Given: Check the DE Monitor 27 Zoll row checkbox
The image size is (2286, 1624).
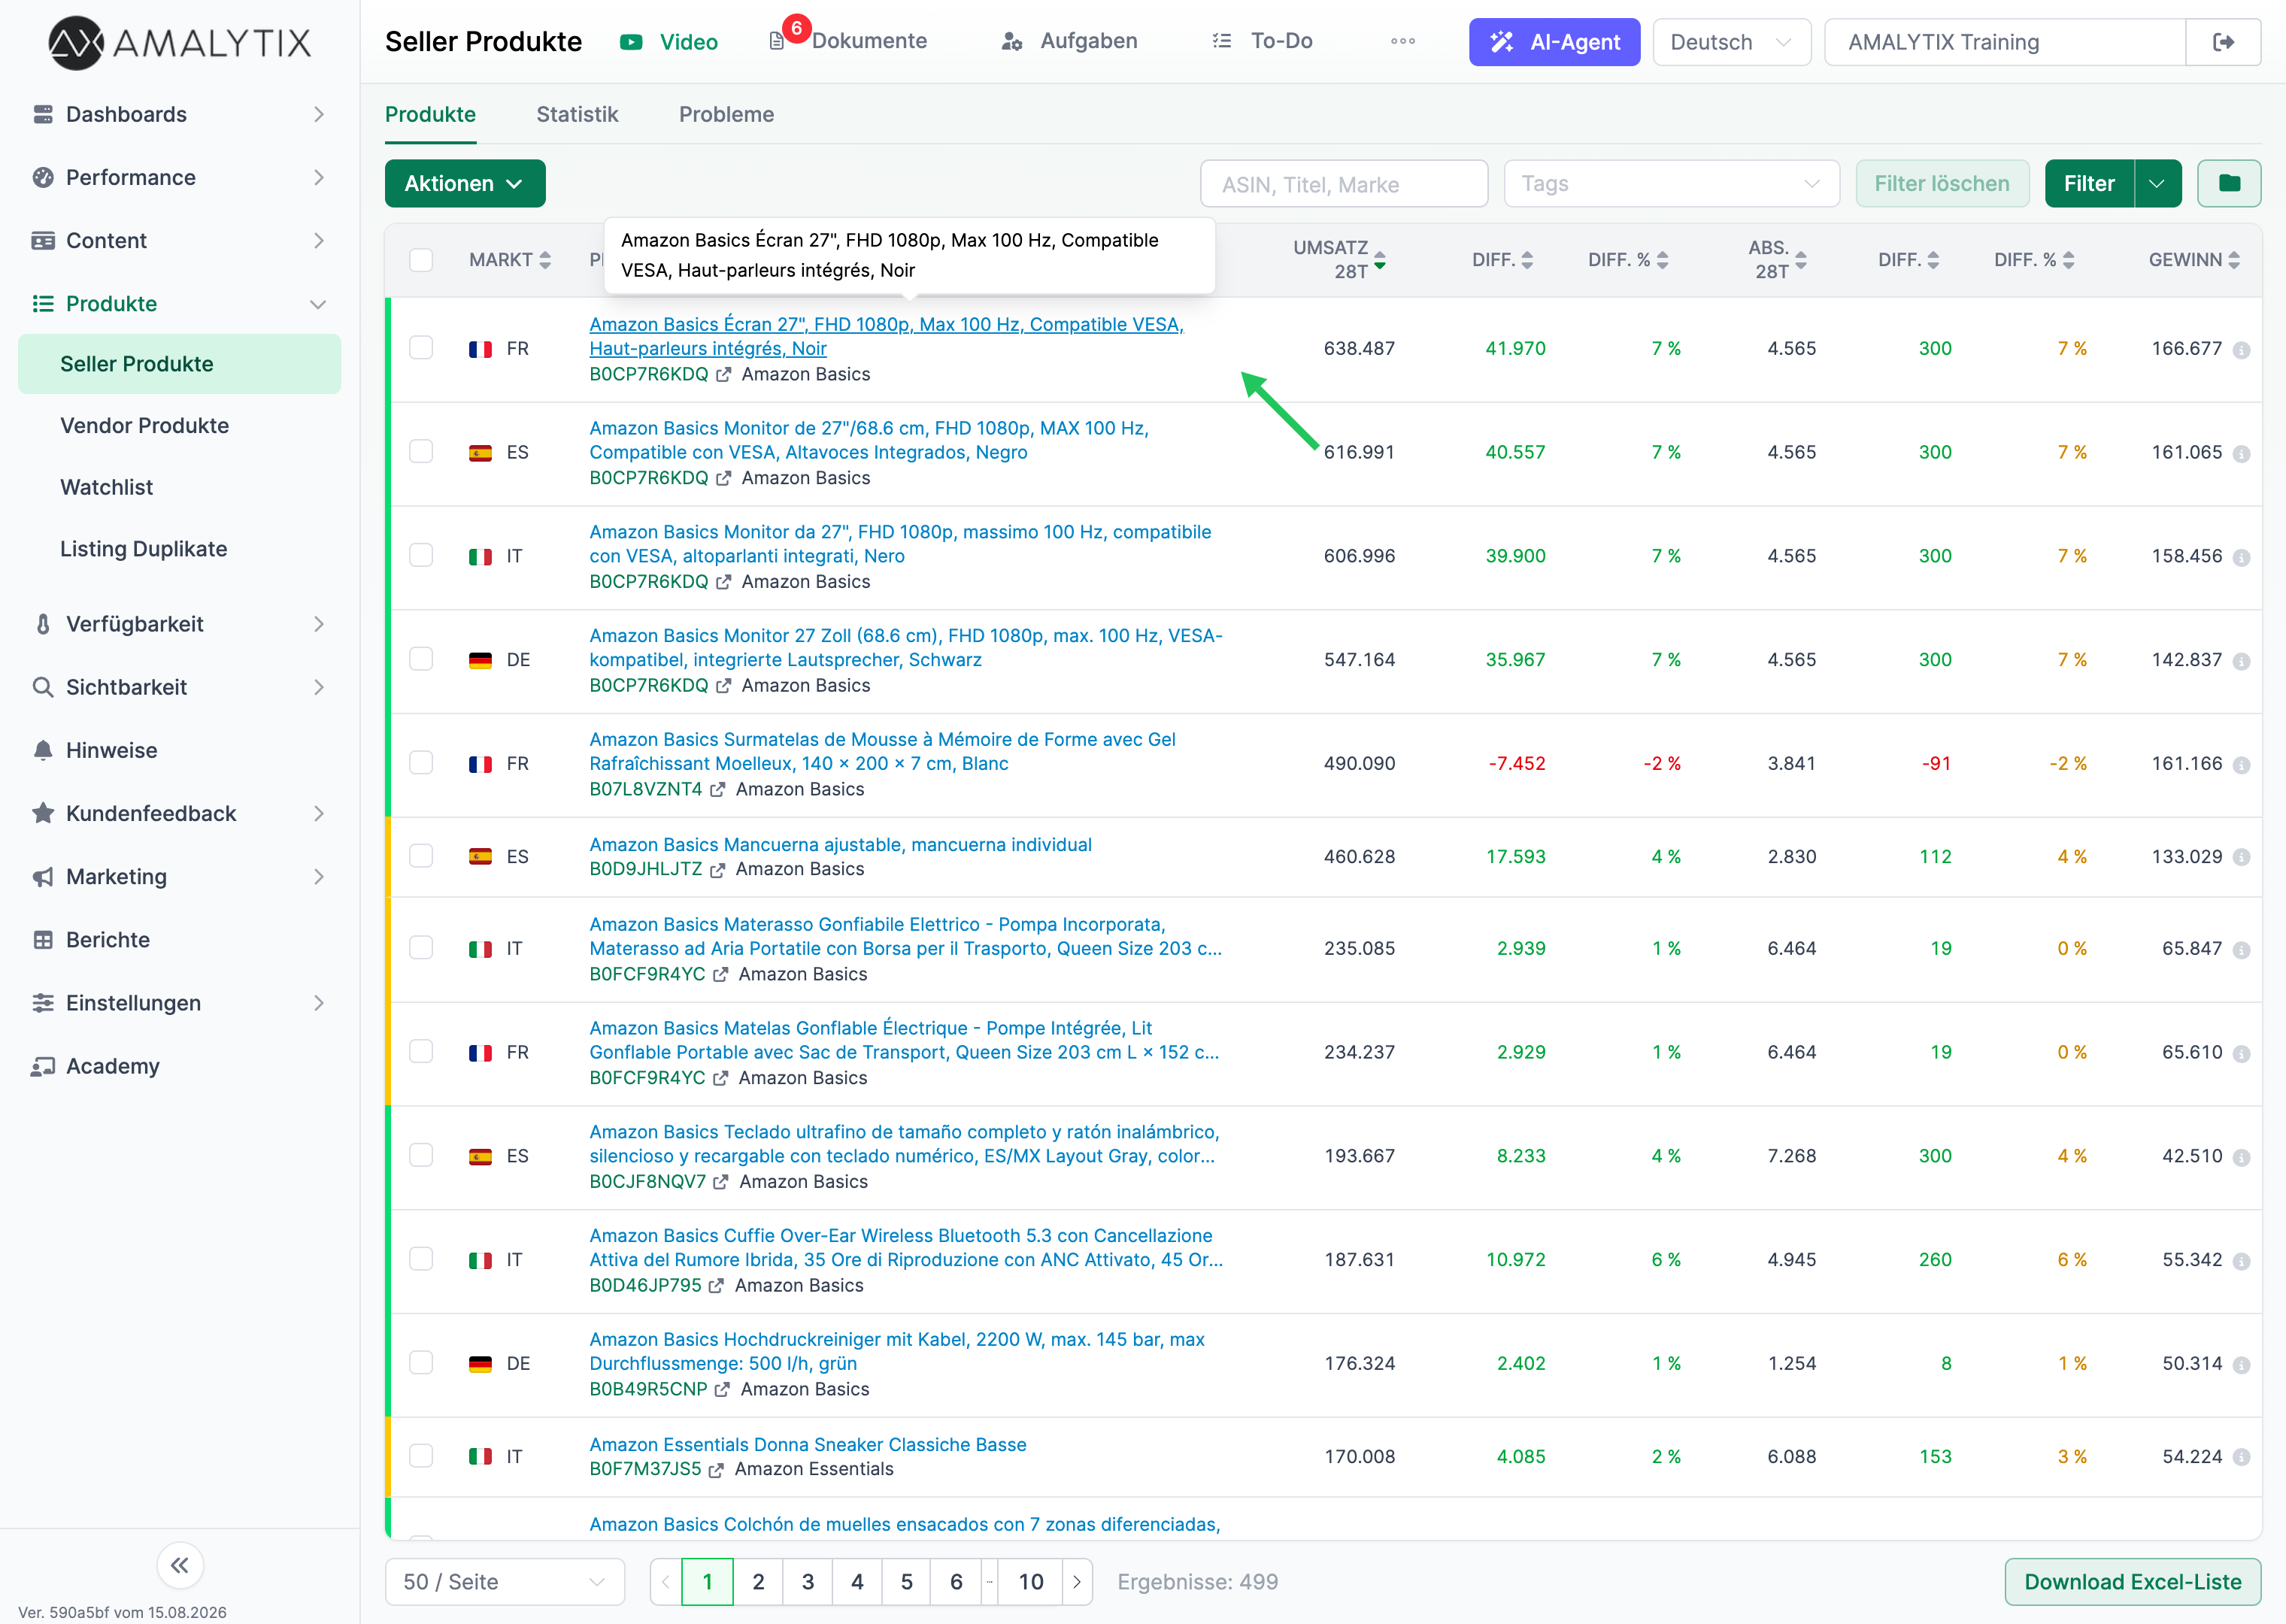Looking at the screenshot, I should [421, 659].
